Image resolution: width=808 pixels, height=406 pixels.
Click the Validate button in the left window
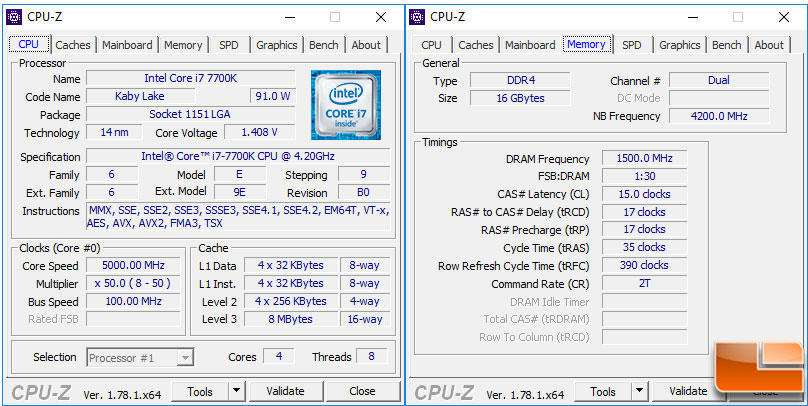(285, 391)
